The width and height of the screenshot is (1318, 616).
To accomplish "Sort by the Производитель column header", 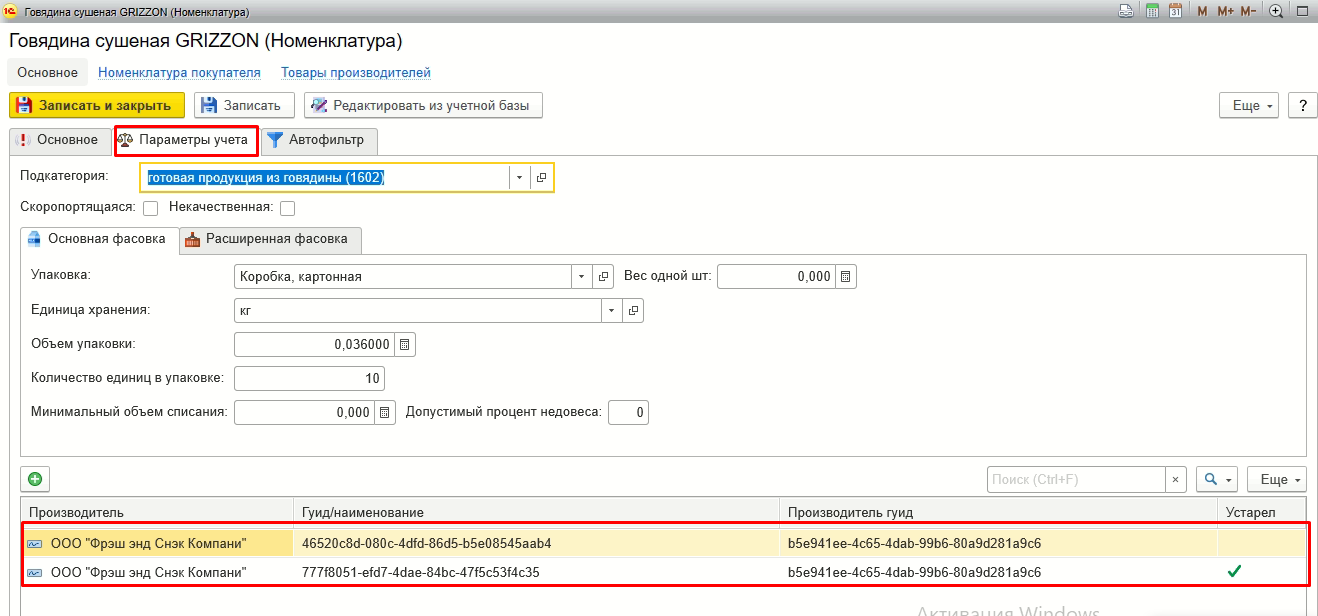I will (157, 512).
